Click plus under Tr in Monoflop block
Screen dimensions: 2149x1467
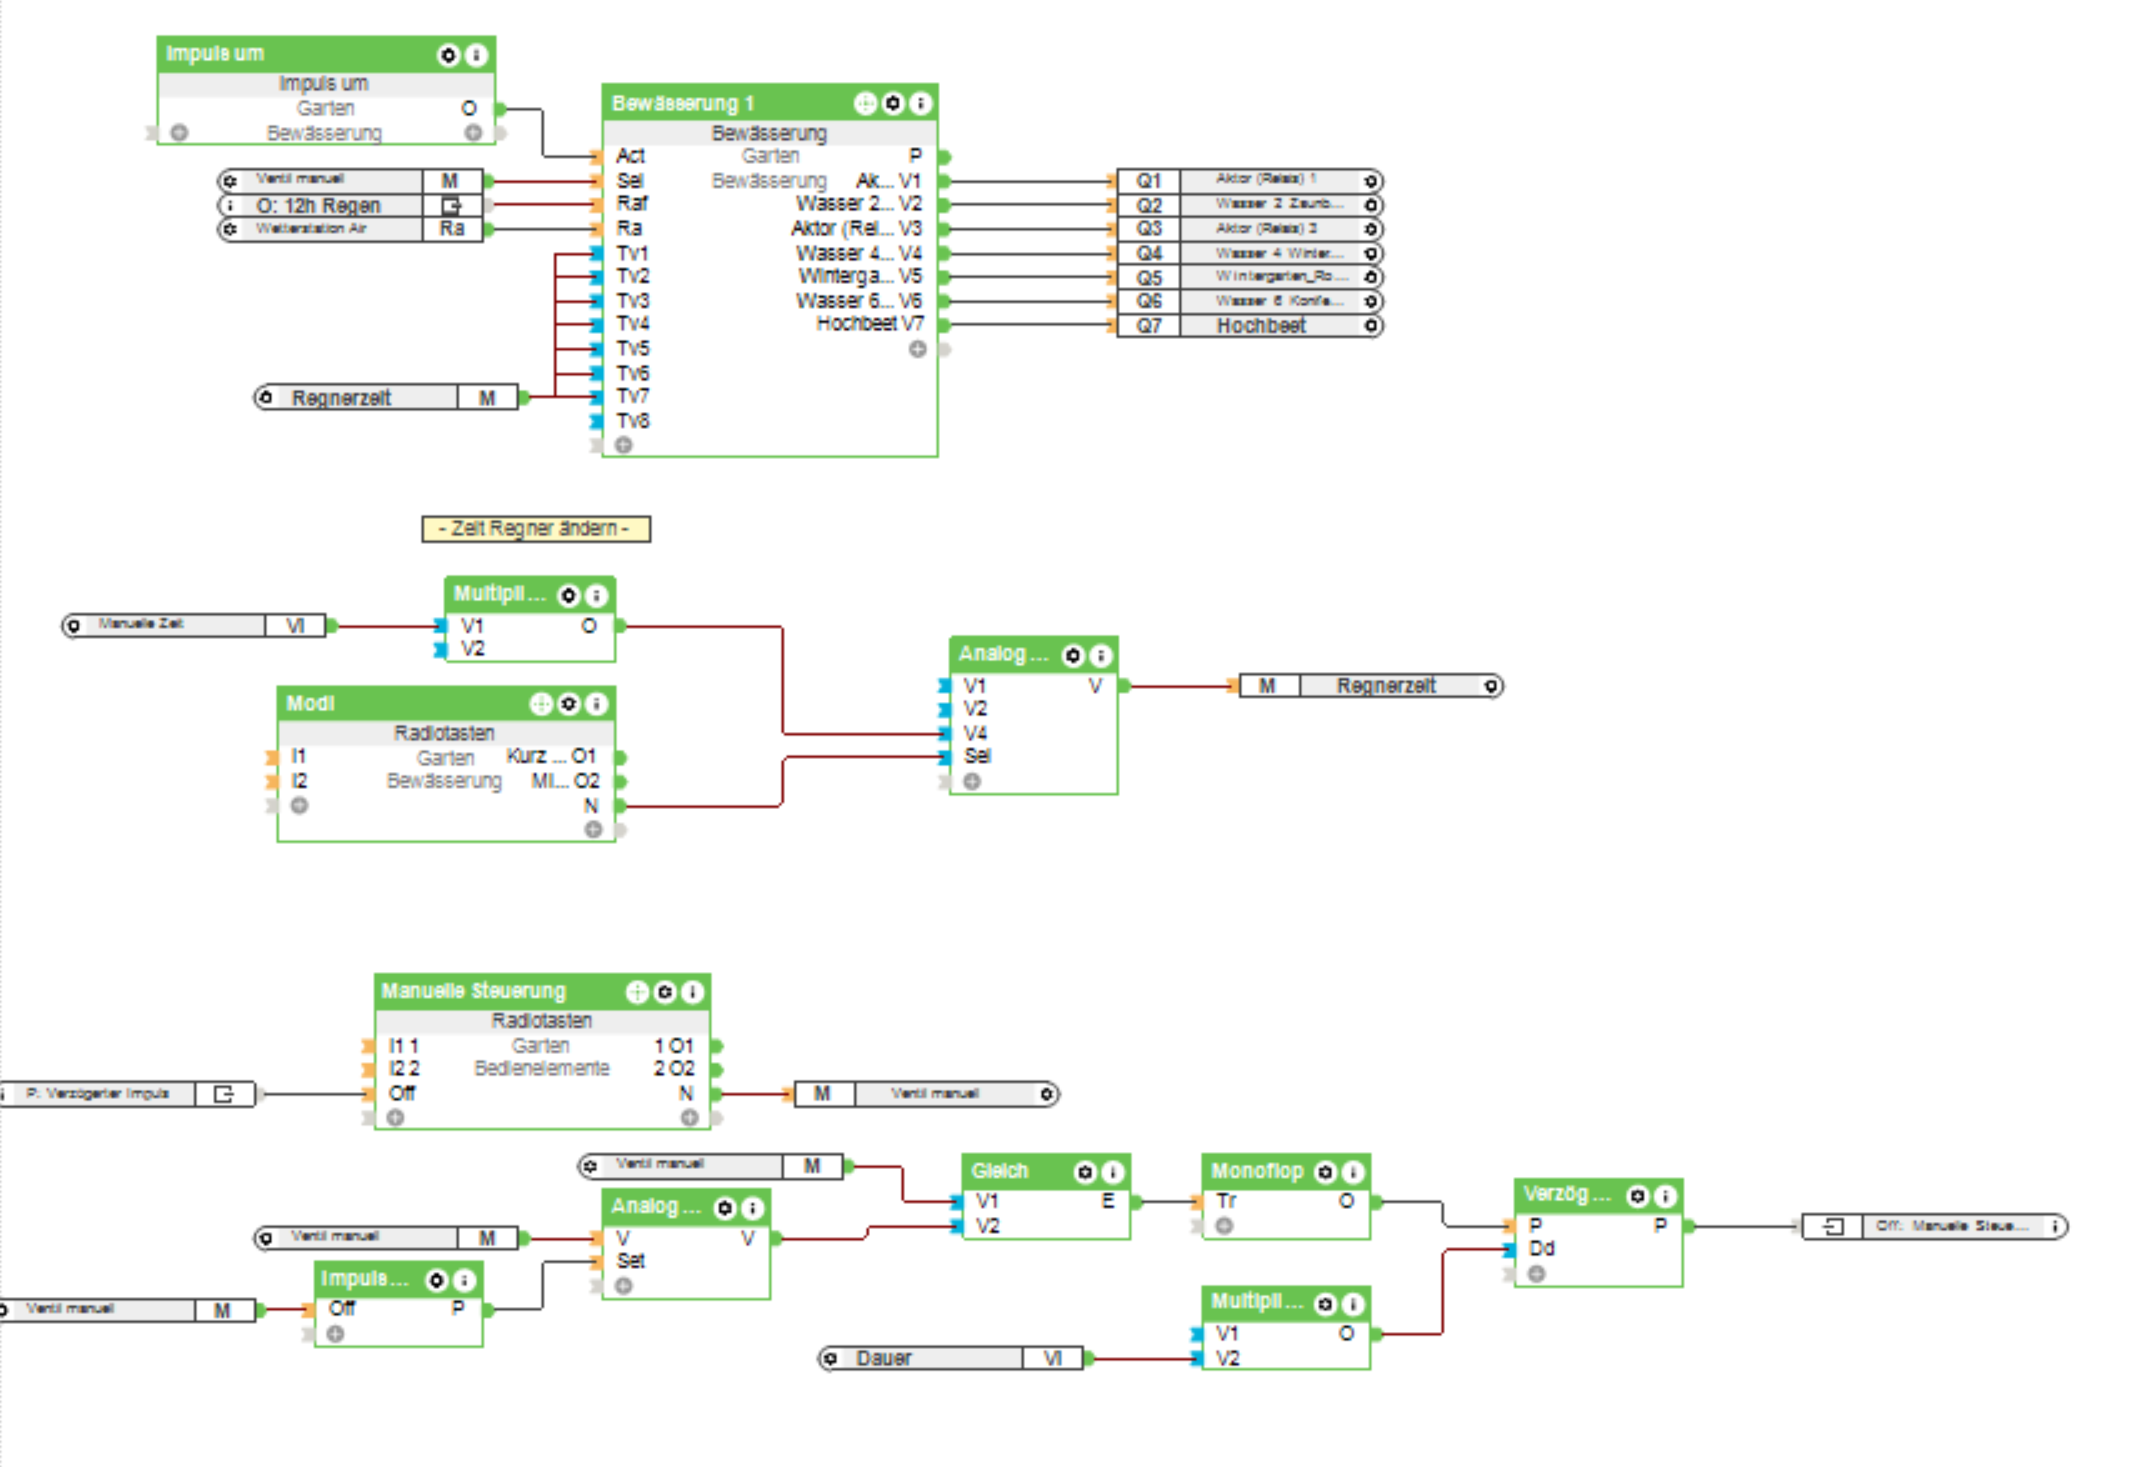(1224, 1225)
